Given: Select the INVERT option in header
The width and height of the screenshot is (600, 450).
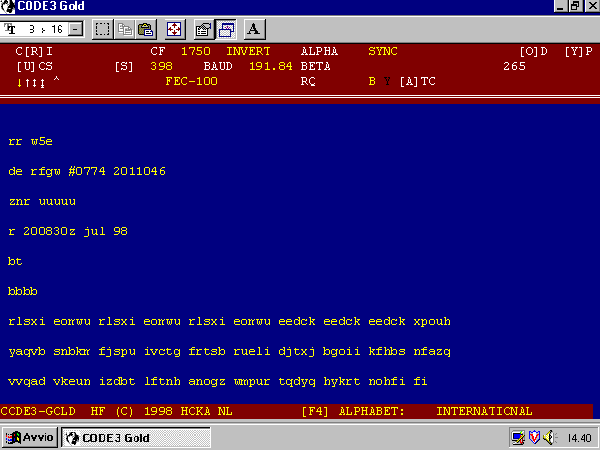Looking at the screenshot, I should click(248, 50).
